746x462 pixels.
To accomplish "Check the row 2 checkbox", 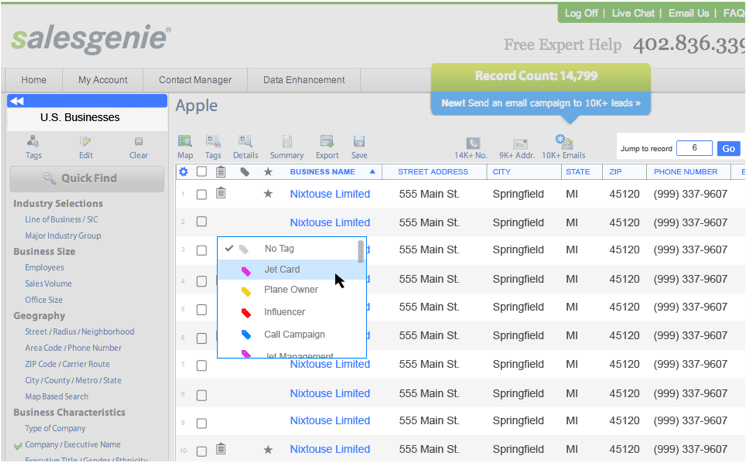I will point(202,221).
